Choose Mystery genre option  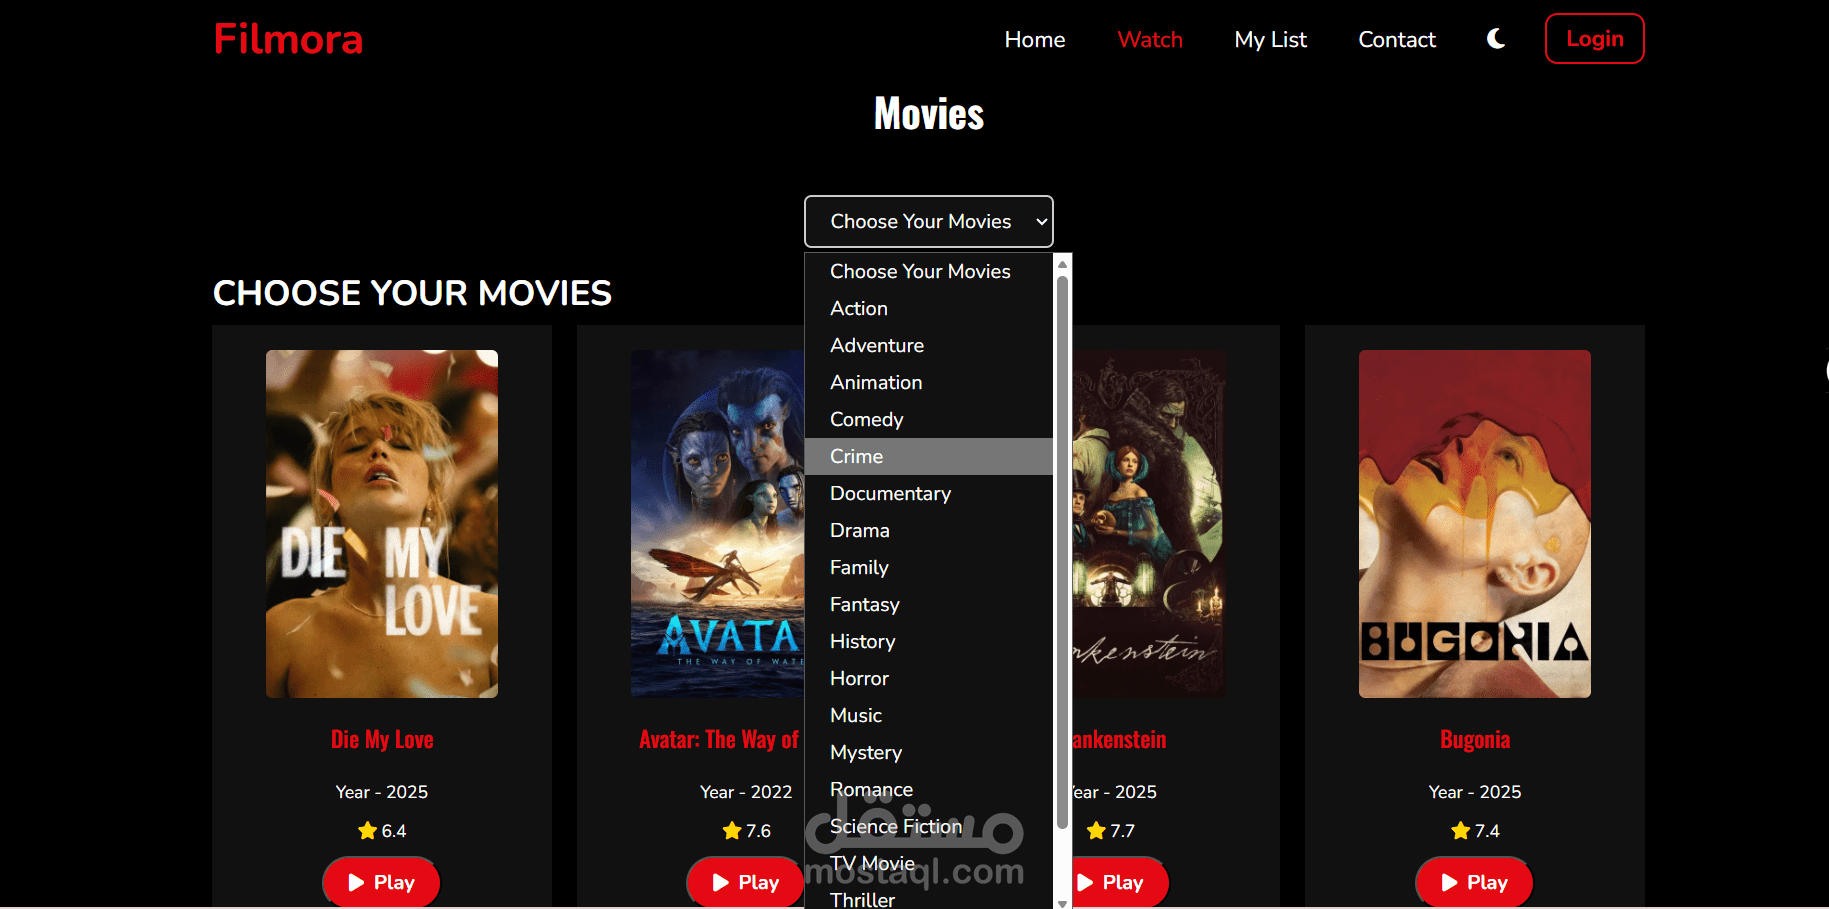point(929,752)
